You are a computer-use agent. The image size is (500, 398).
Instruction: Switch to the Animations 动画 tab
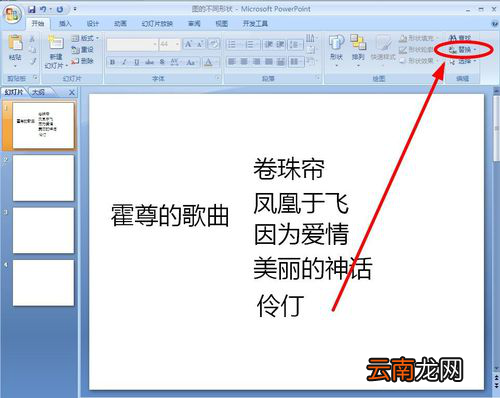pos(120,24)
